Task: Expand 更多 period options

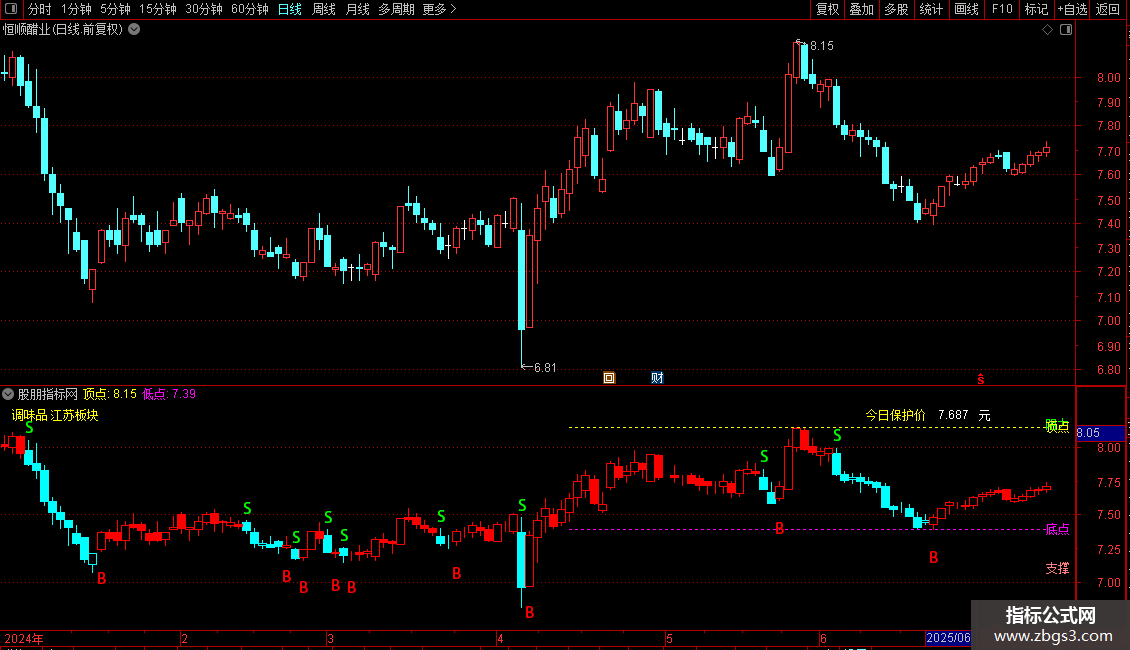Action: click(x=439, y=9)
